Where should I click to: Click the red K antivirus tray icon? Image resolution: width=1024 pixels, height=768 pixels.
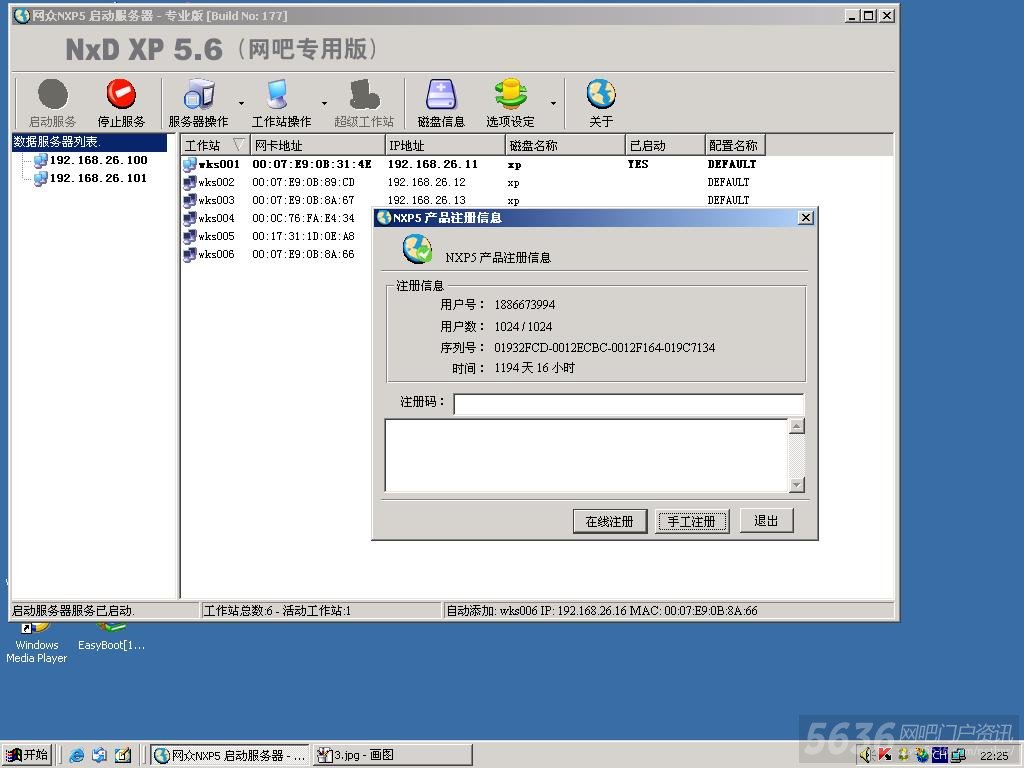pyautogui.click(x=885, y=756)
